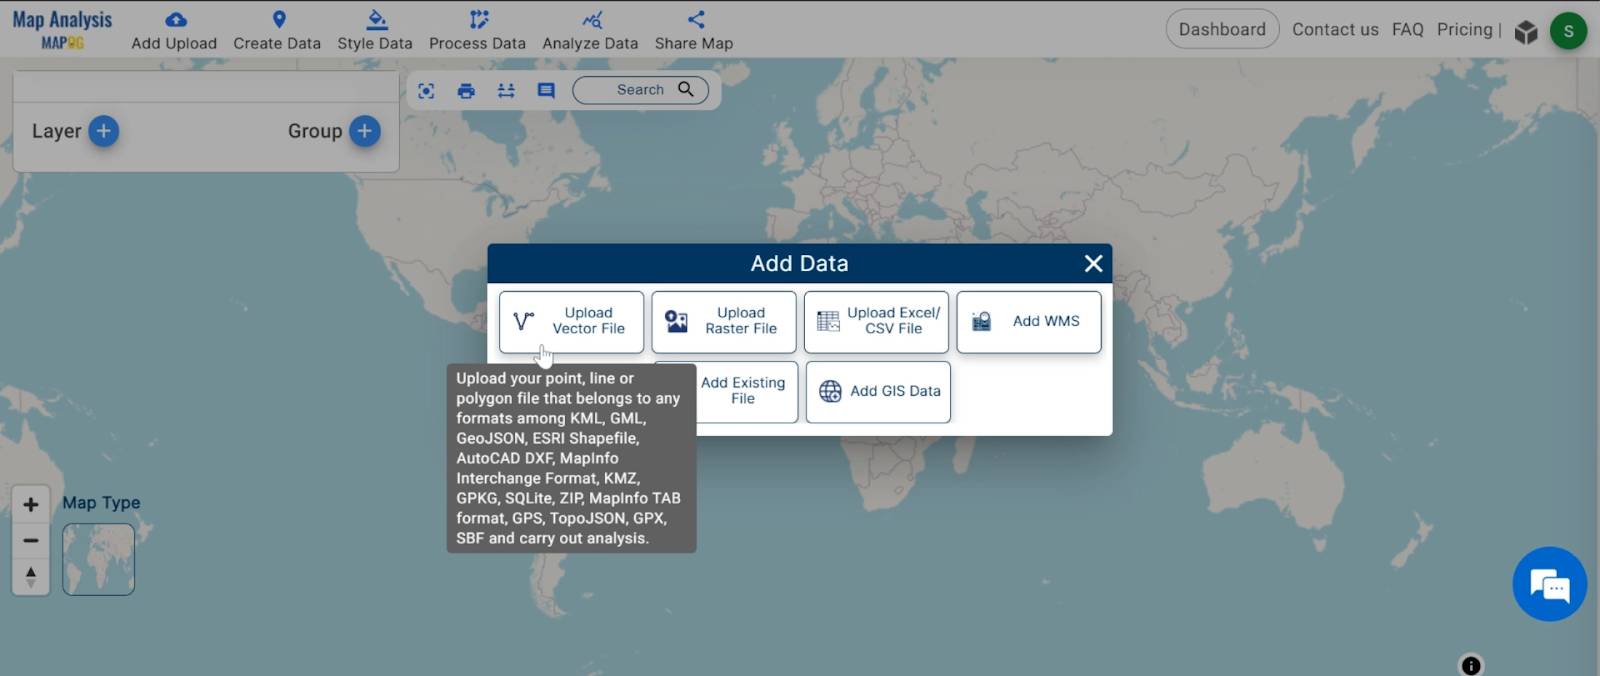Screen dimensions: 1600x676
Task: Reset map north with compass button
Action: click(31, 576)
